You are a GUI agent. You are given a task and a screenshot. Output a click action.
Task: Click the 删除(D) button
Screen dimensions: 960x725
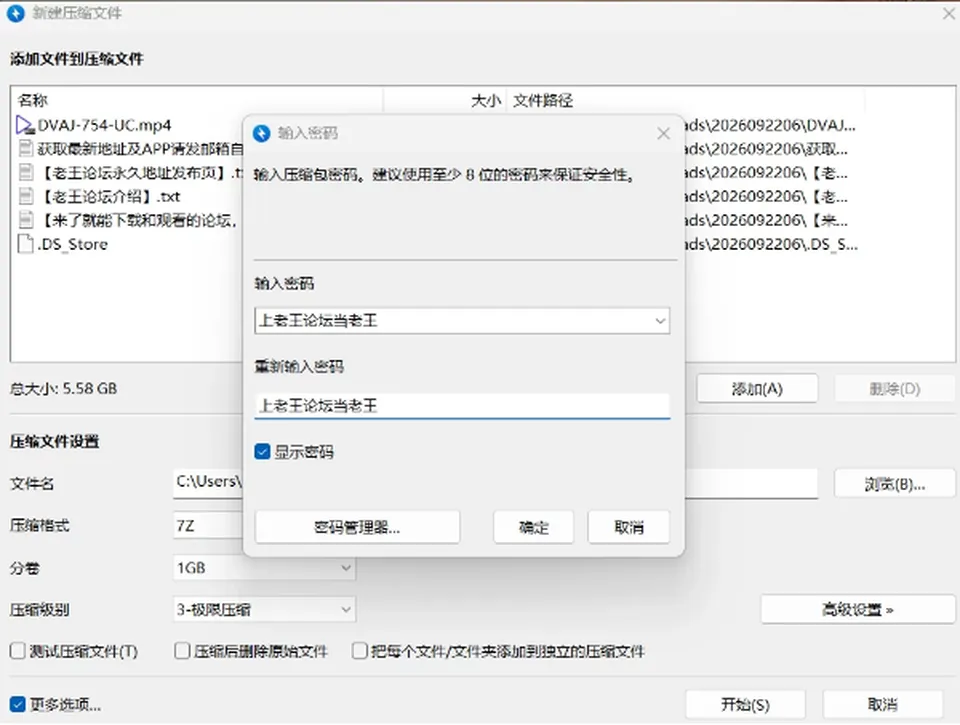(x=894, y=389)
